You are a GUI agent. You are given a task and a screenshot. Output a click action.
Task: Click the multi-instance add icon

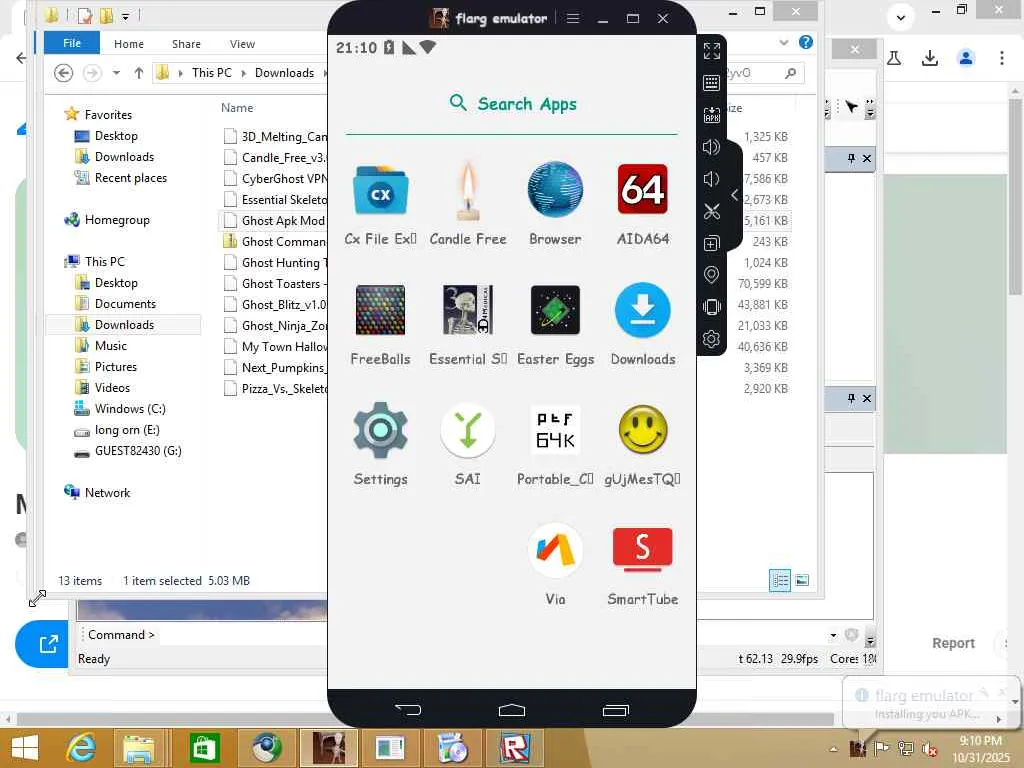point(712,244)
